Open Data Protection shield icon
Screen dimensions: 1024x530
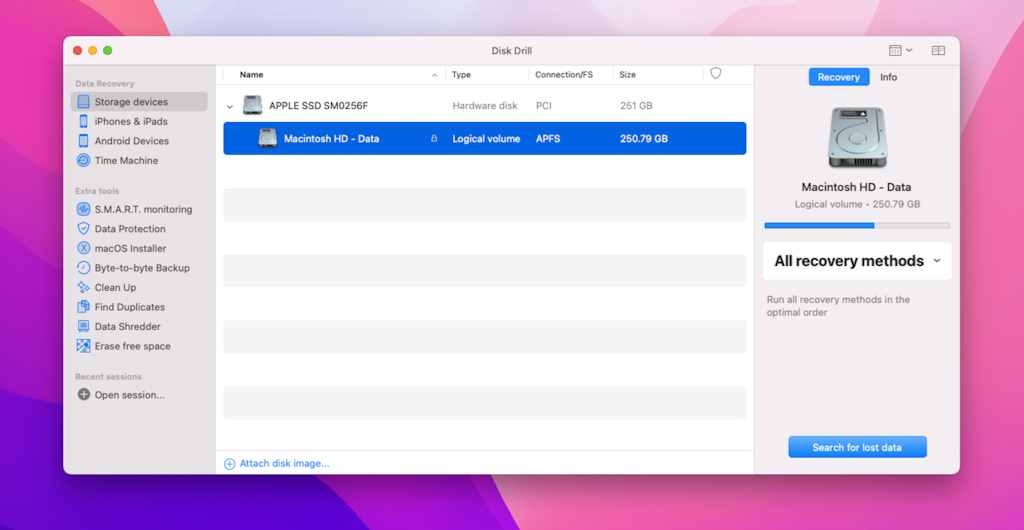pos(84,229)
